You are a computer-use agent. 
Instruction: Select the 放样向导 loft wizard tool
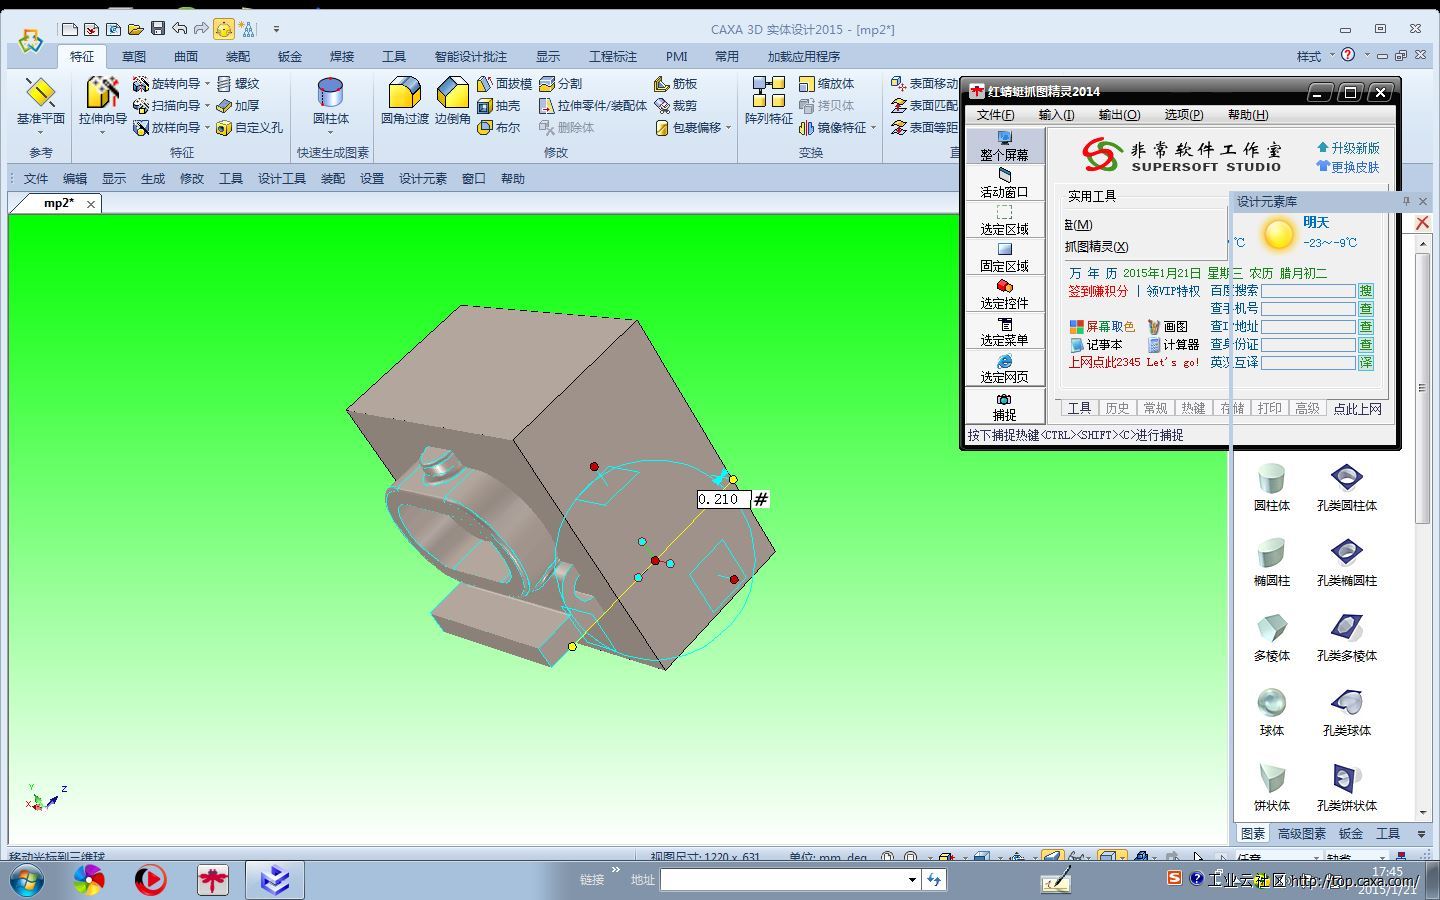(166, 128)
